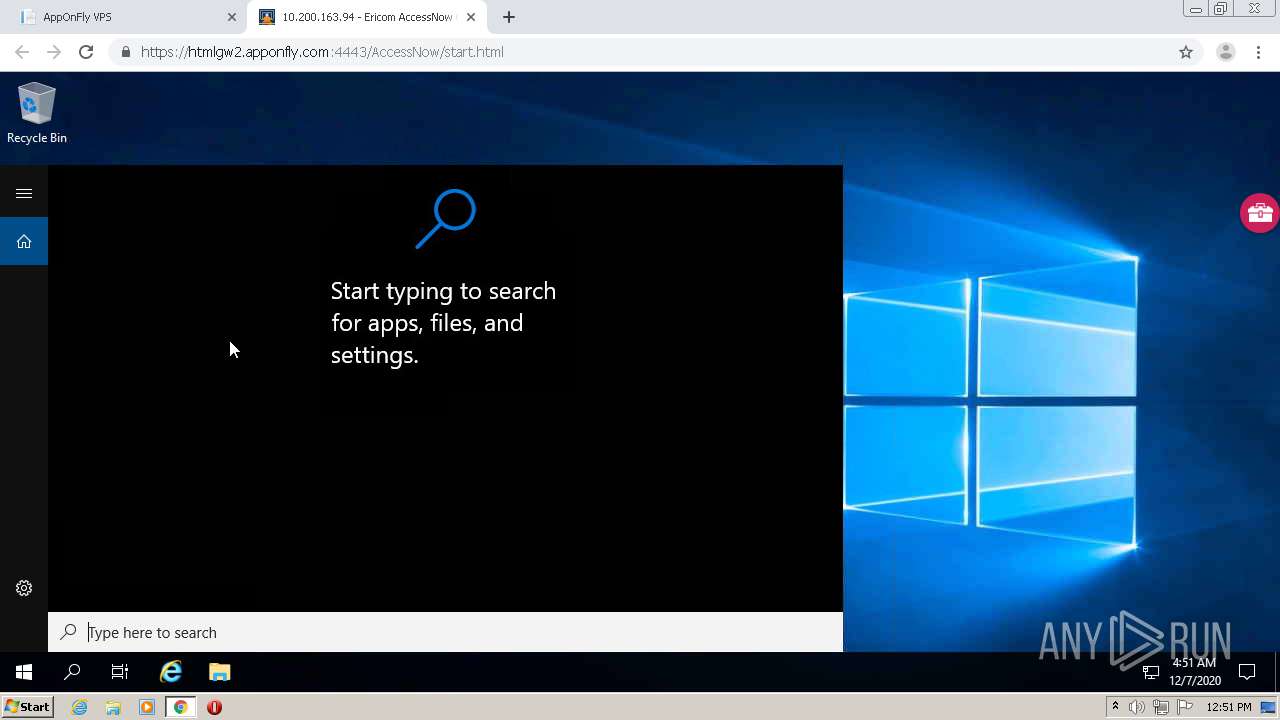Viewport: 1280px width, 720px height.
Task: Click the 'Type here to search' field
Action: (x=445, y=632)
